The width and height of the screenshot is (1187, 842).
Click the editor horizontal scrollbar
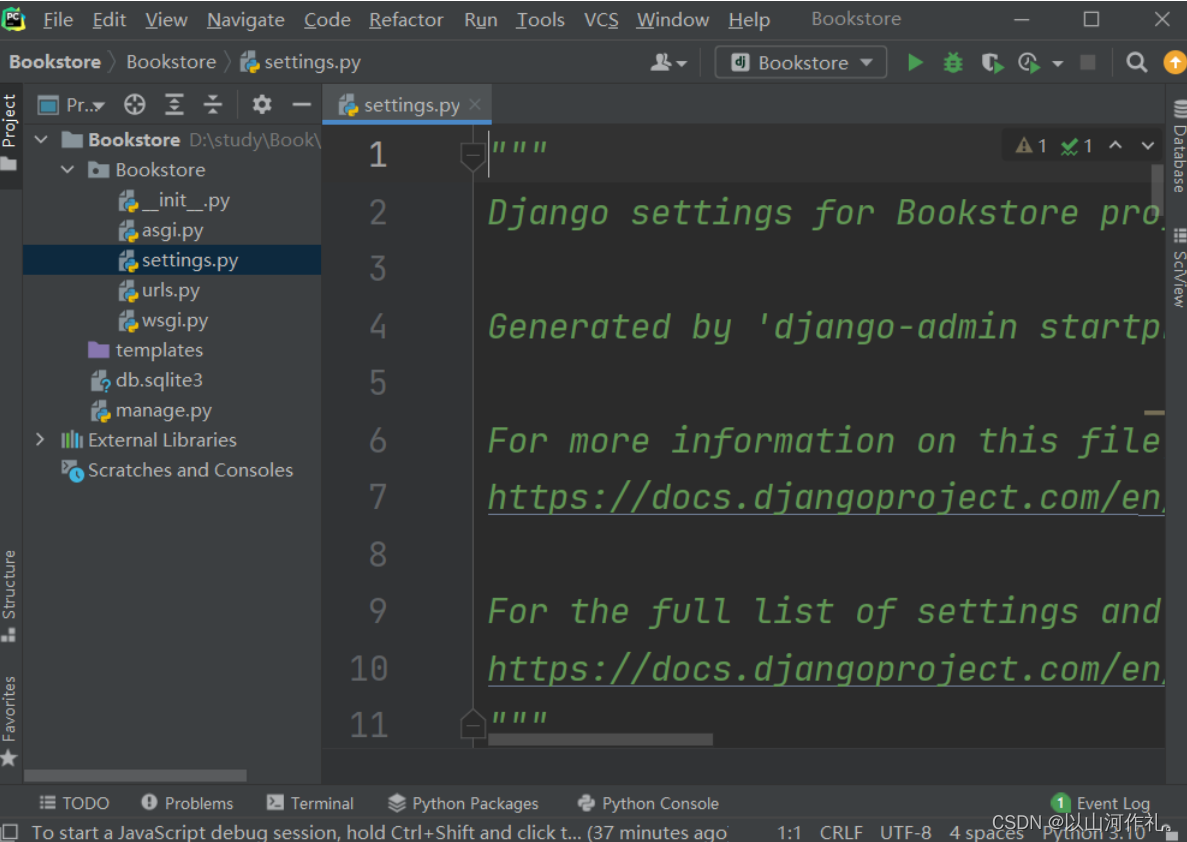pyautogui.click(x=600, y=740)
